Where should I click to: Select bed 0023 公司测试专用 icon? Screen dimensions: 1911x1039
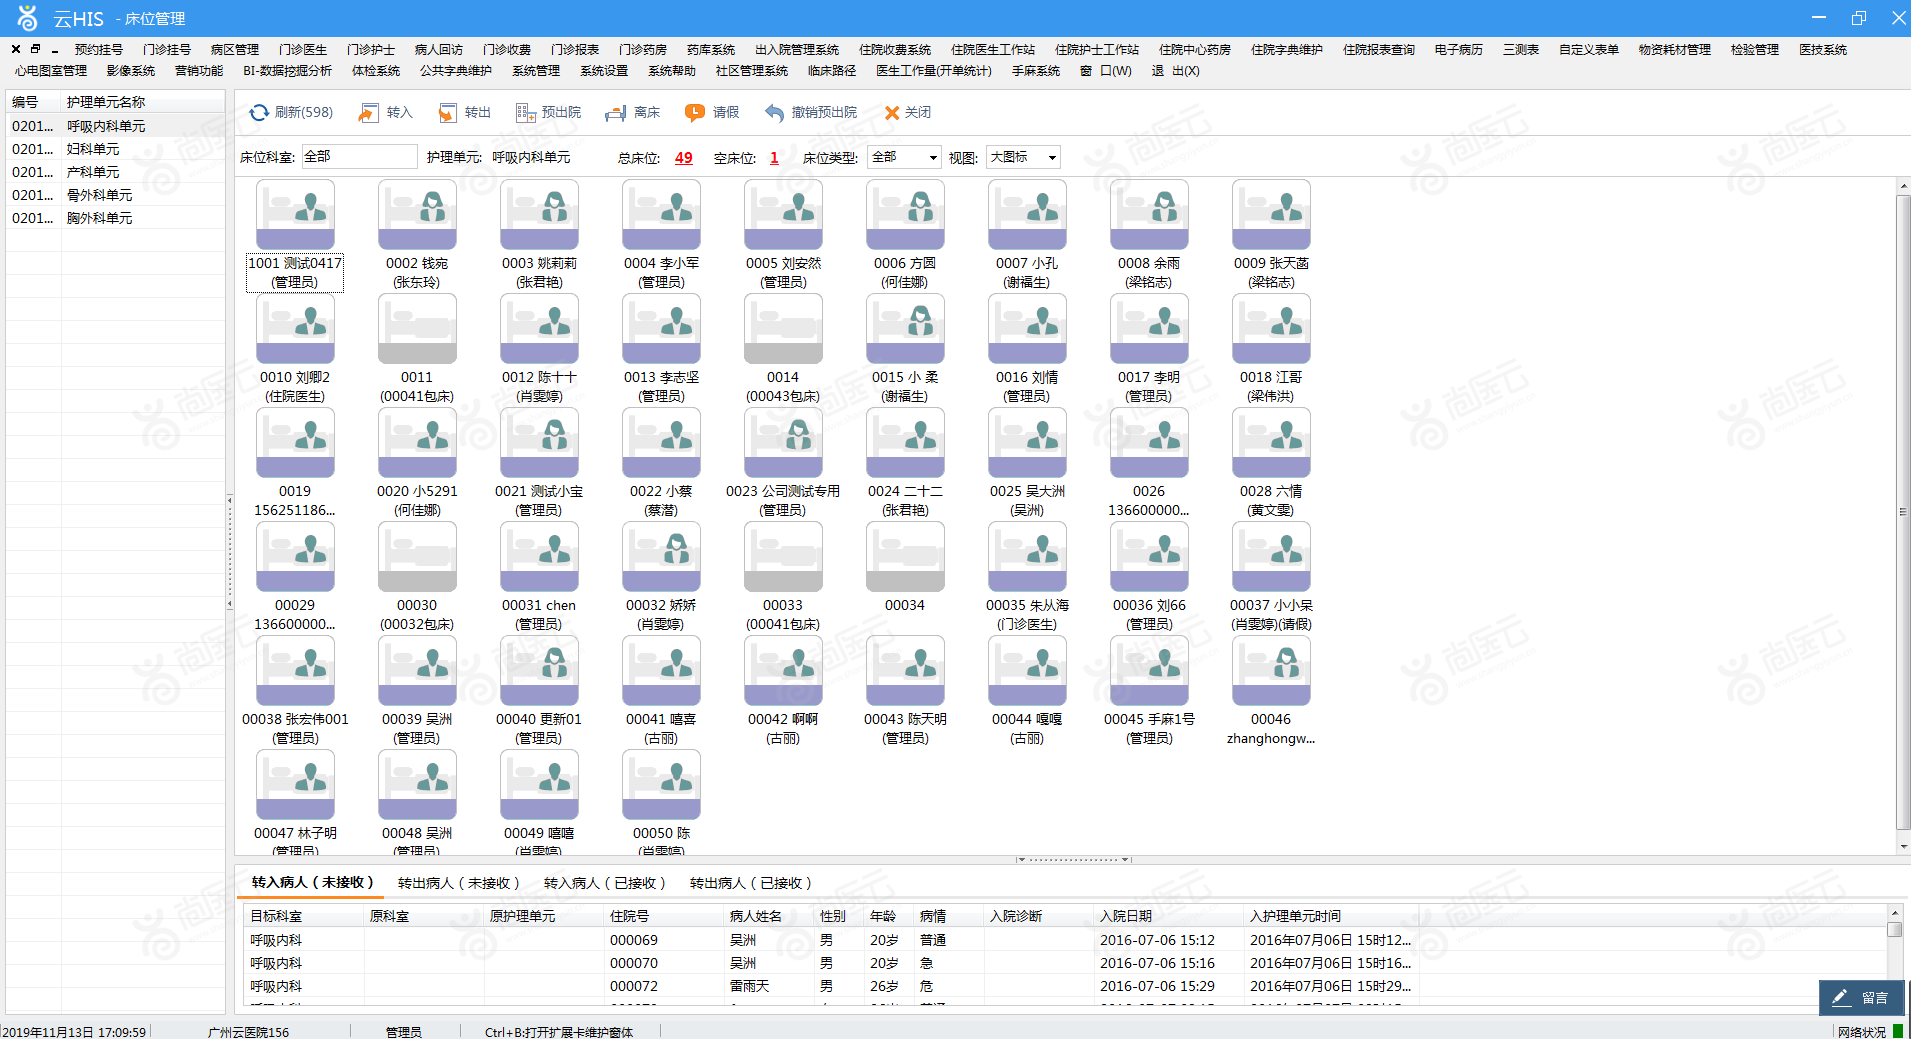(783, 442)
